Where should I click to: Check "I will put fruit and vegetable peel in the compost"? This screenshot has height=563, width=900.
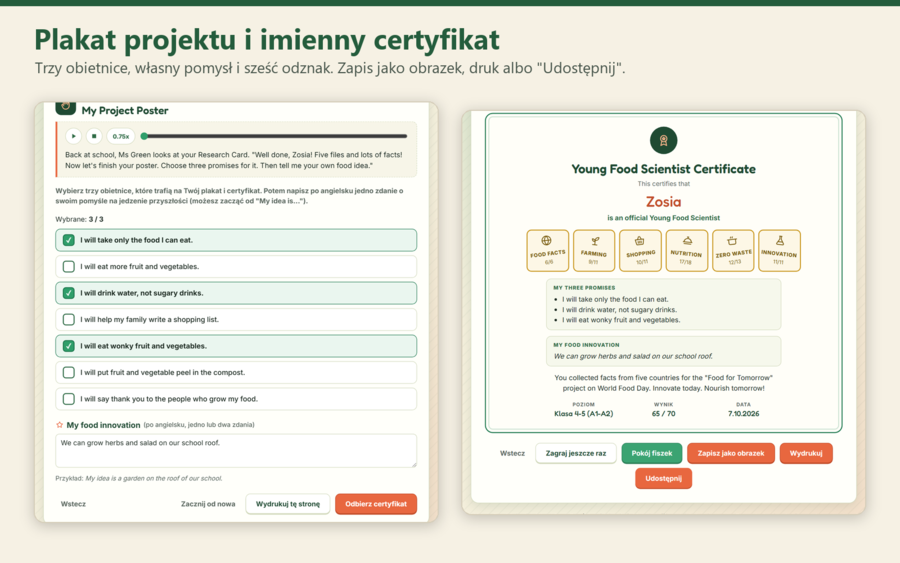[236, 372]
